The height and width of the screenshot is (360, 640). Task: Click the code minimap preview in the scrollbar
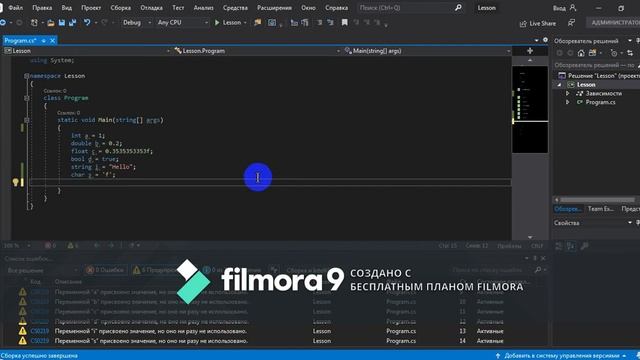[x=530, y=109]
